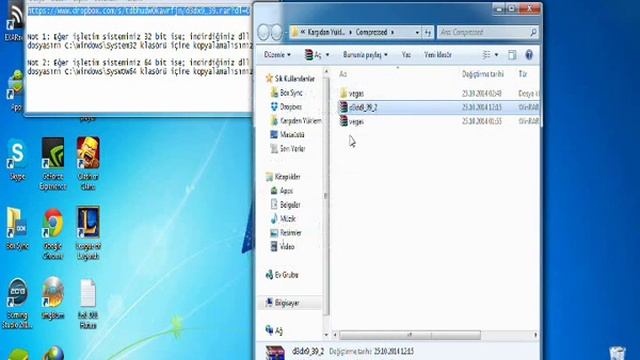Create folder with Yeni klasör button
640x360 pixels.
438,55
